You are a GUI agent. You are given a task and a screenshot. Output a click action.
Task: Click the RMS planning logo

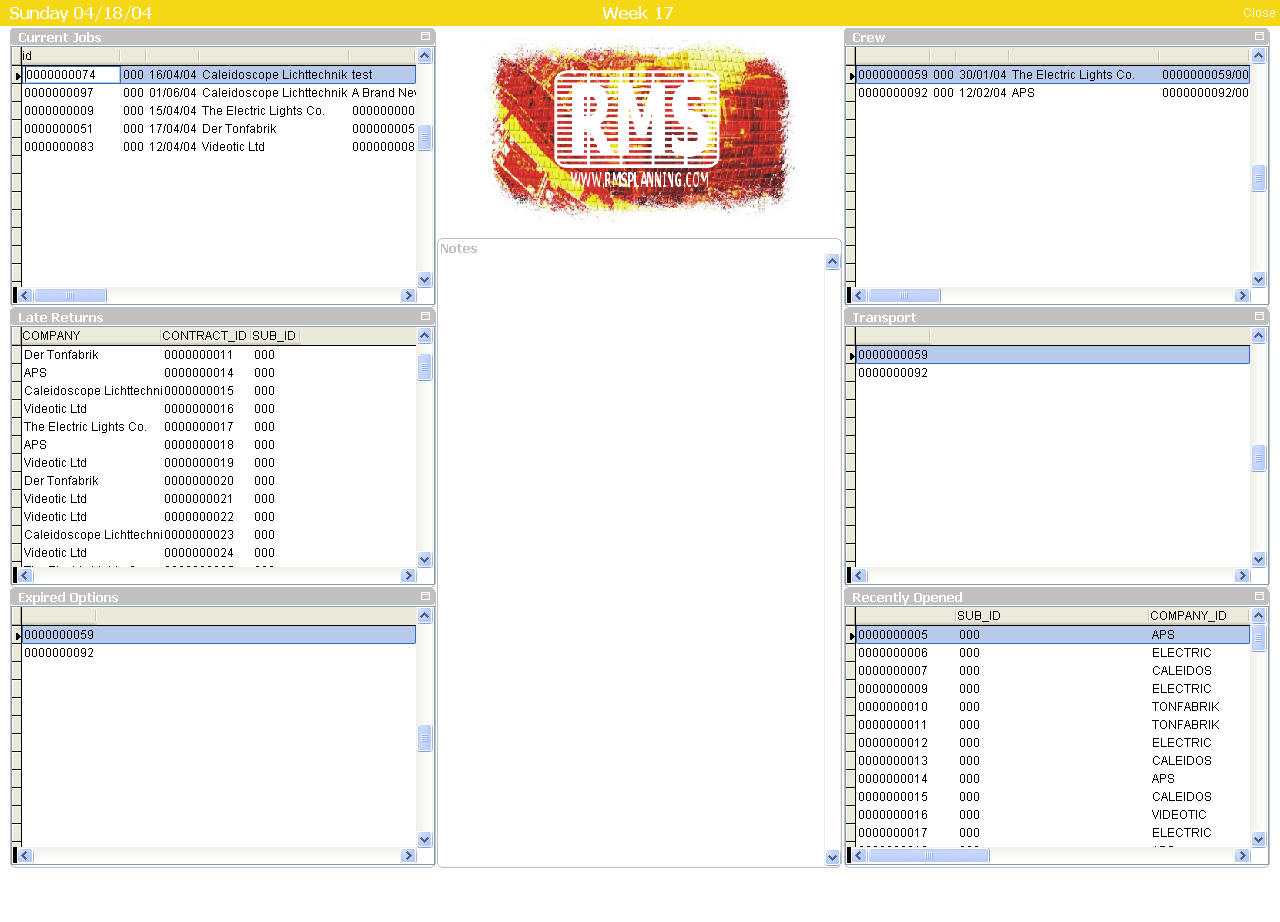tap(640, 127)
